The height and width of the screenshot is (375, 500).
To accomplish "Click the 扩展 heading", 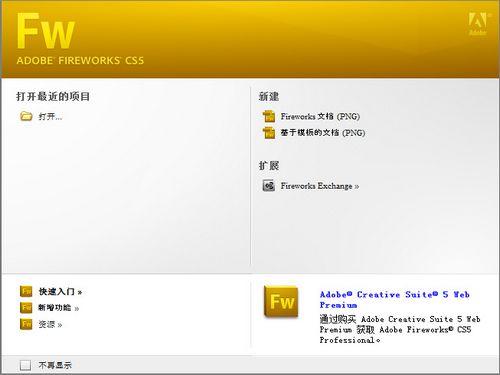I will [x=269, y=166].
